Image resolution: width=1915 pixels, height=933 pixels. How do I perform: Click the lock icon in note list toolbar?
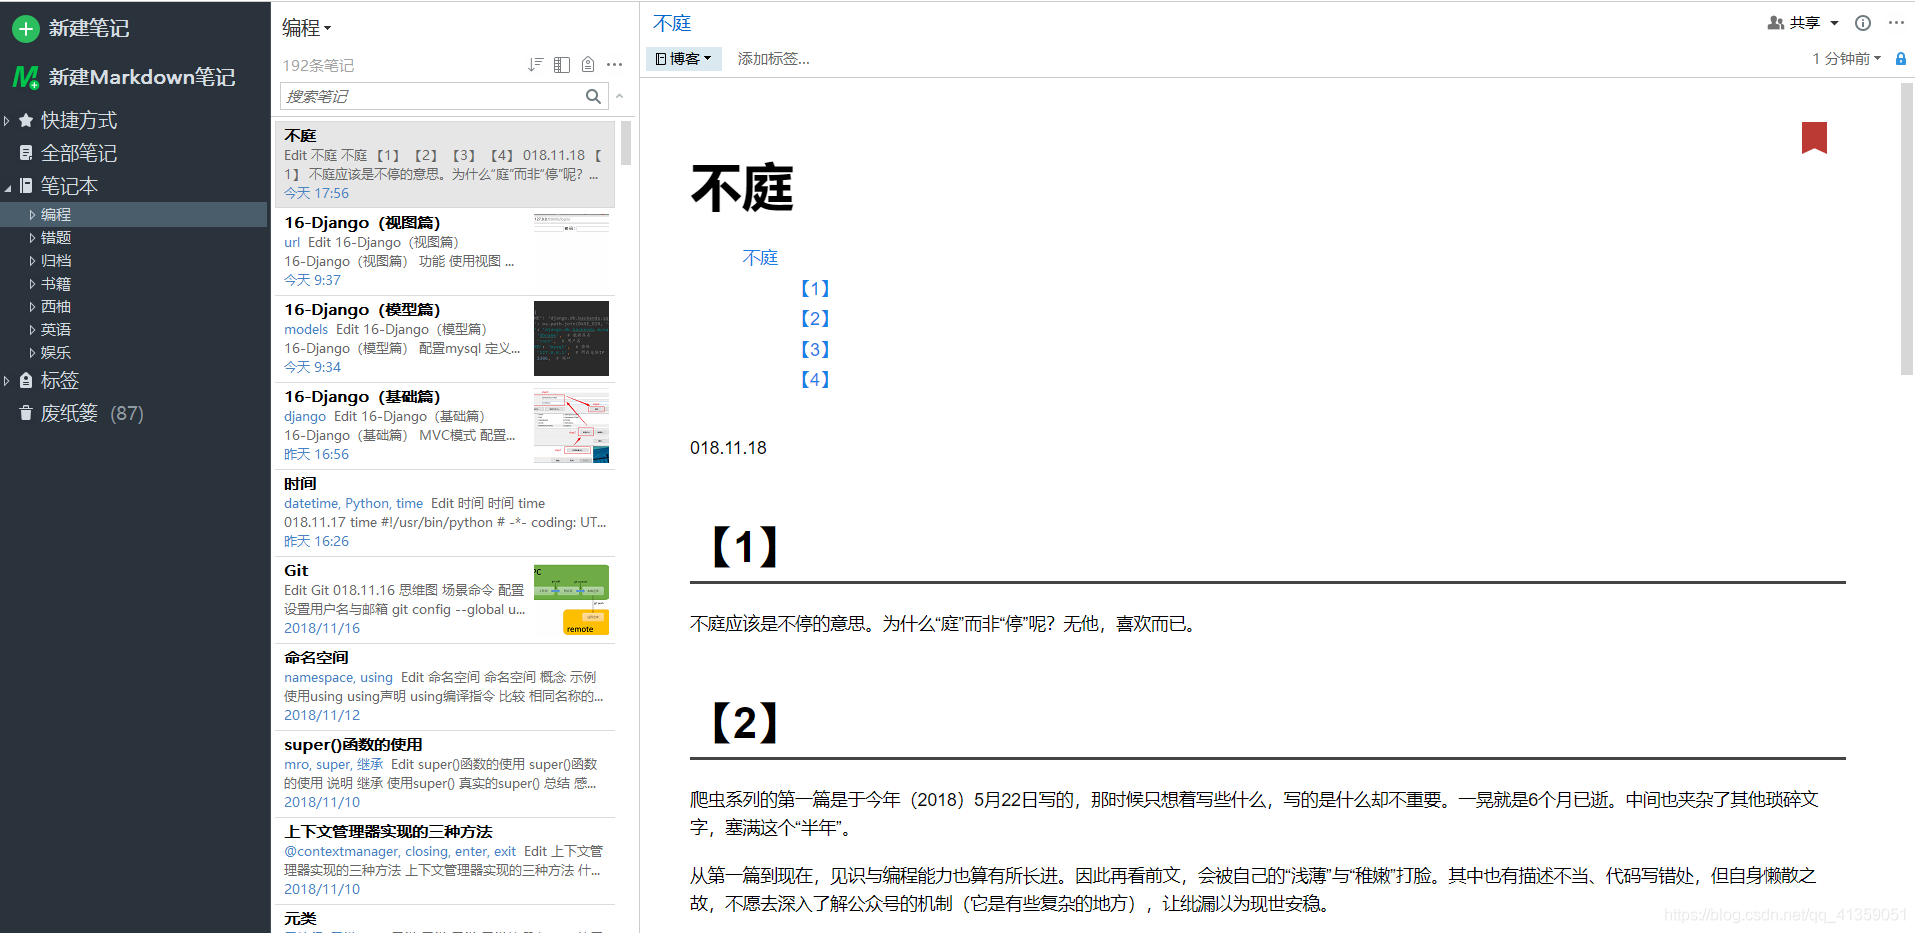click(588, 65)
